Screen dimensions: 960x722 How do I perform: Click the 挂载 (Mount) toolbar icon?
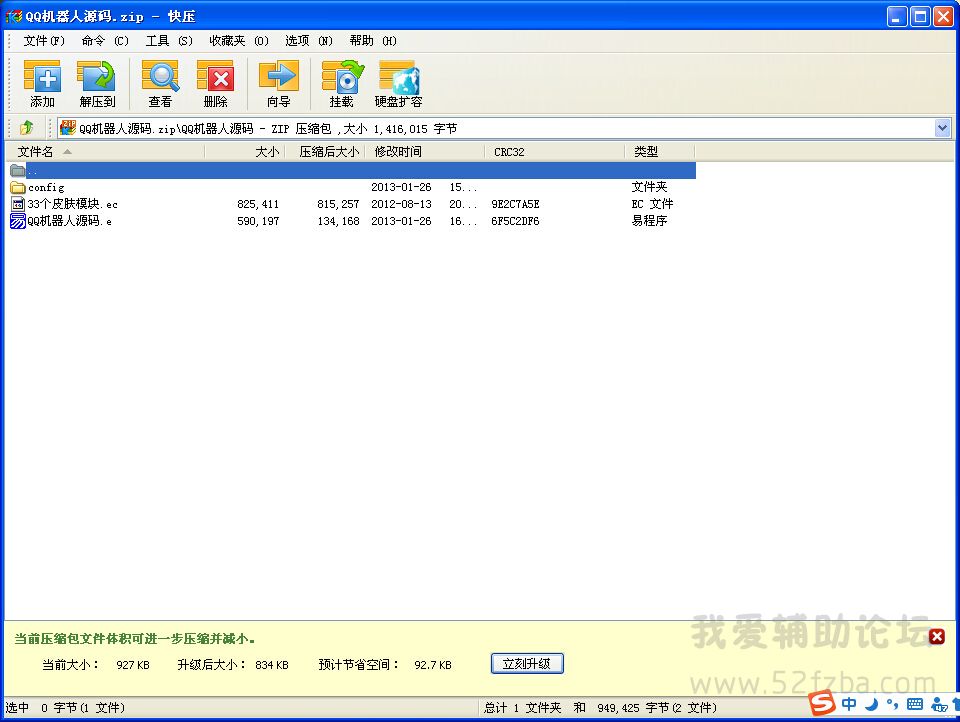(x=342, y=83)
